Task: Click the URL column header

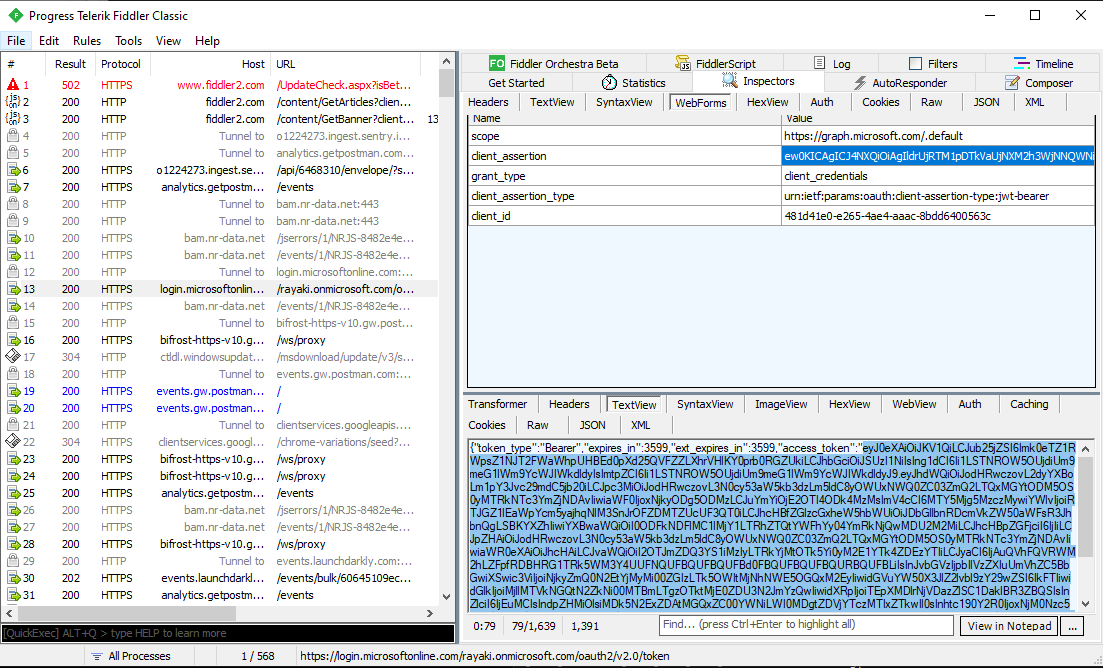Action: coord(345,64)
